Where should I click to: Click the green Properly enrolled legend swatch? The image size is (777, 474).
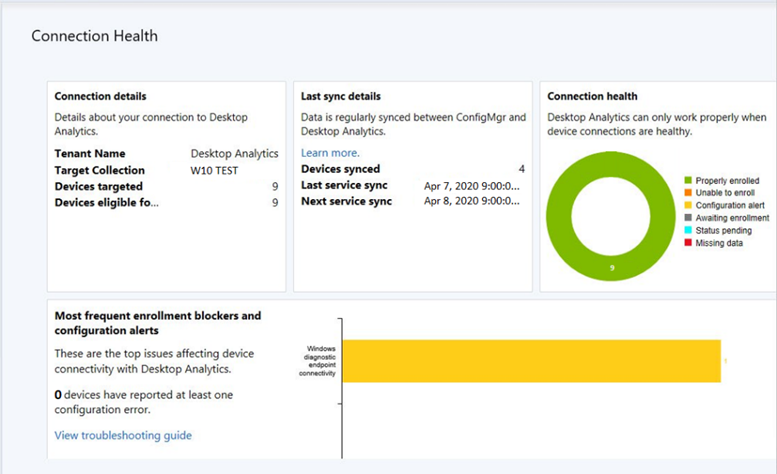[x=688, y=180]
